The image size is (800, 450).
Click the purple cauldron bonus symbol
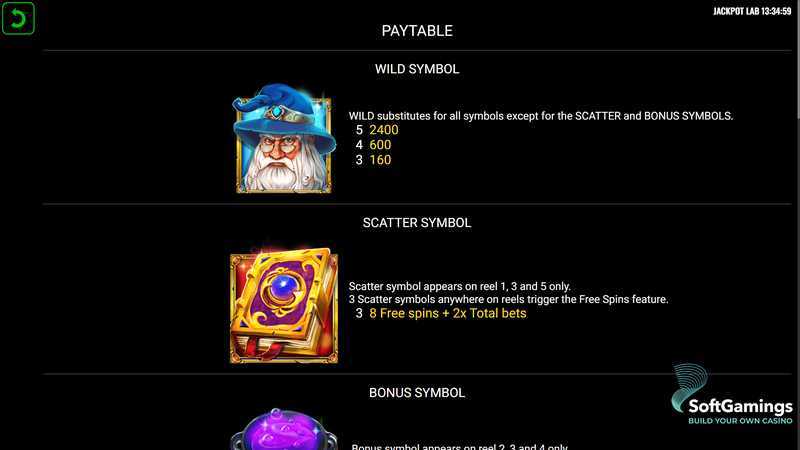point(284,429)
